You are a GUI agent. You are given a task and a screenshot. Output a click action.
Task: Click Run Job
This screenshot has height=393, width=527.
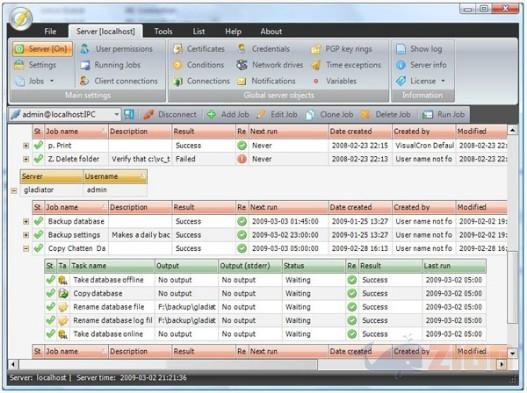(x=443, y=115)
